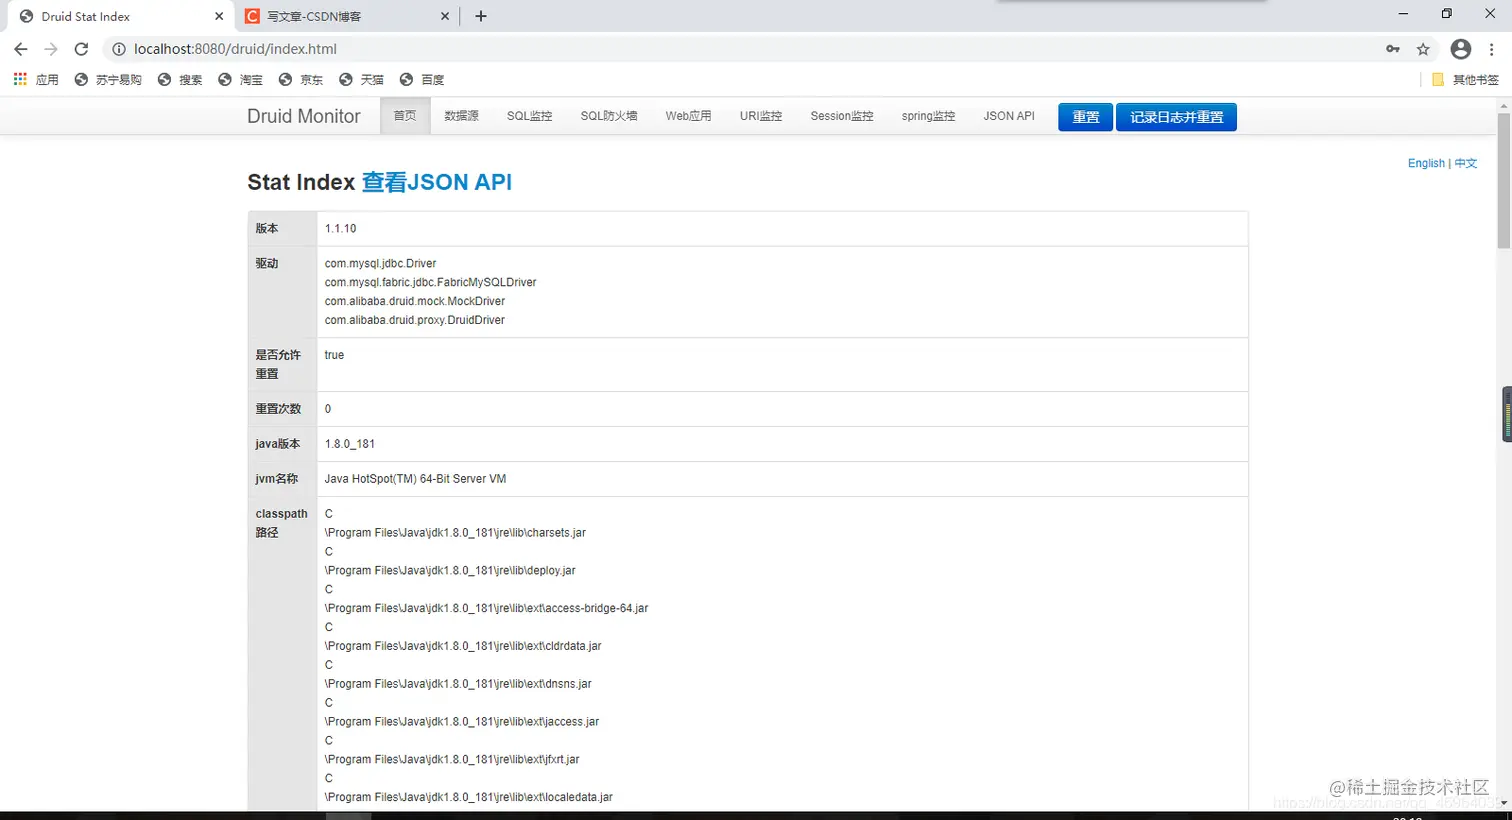Select the 首页 navigation item
1512x820 pixels.
pyautogui.click(x=405, y=116)
